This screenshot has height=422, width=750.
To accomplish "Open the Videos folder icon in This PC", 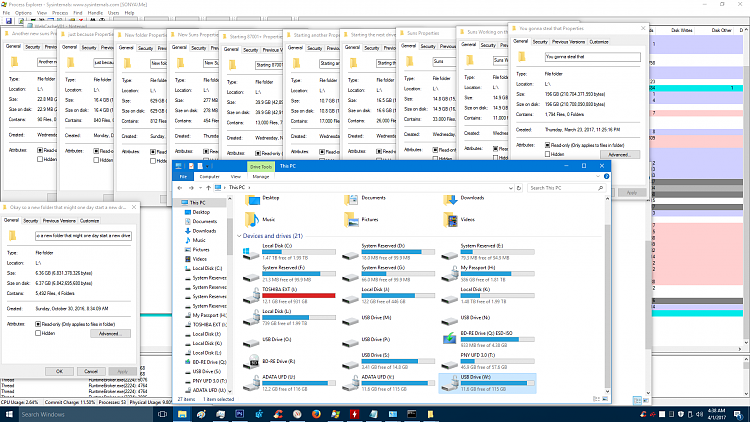I will (x=450, y=220).
